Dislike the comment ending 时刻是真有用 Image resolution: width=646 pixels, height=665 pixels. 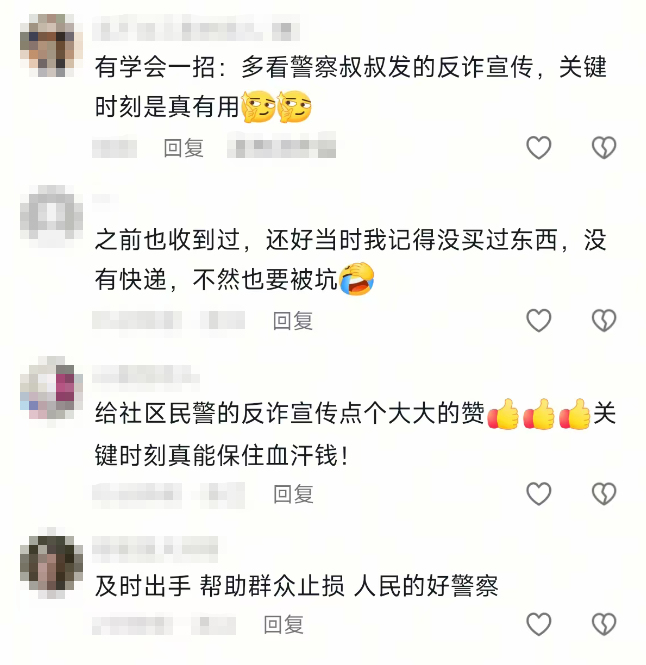[604, 147]
